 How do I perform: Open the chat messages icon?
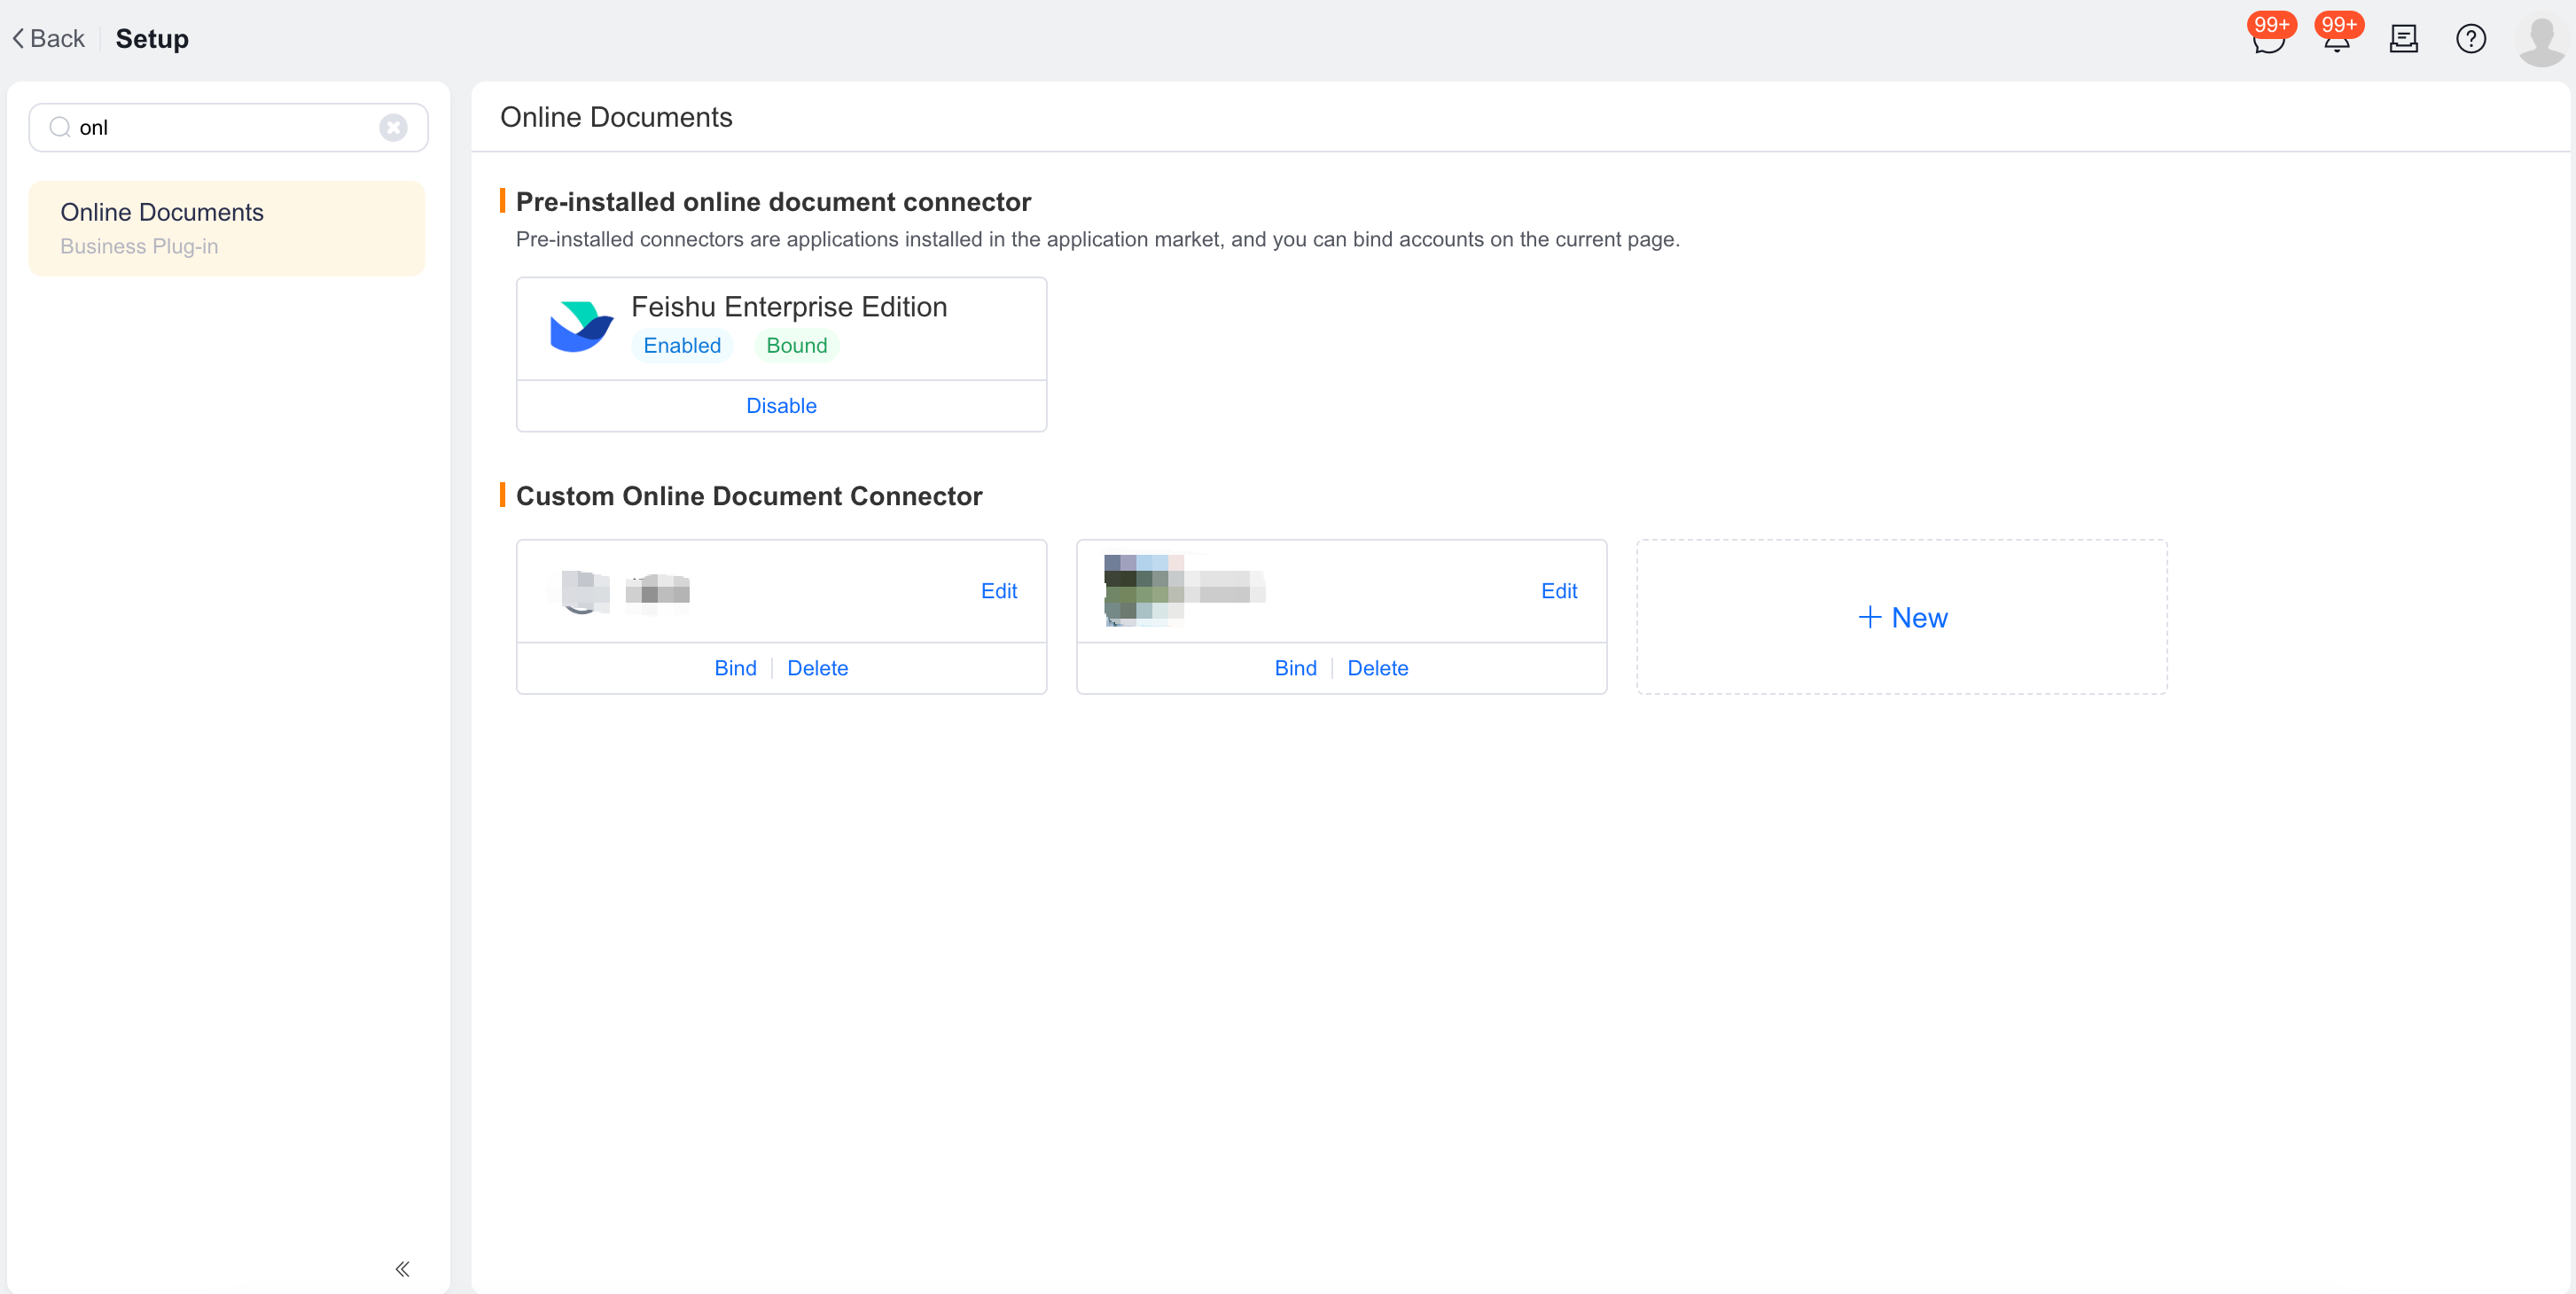2268,39
